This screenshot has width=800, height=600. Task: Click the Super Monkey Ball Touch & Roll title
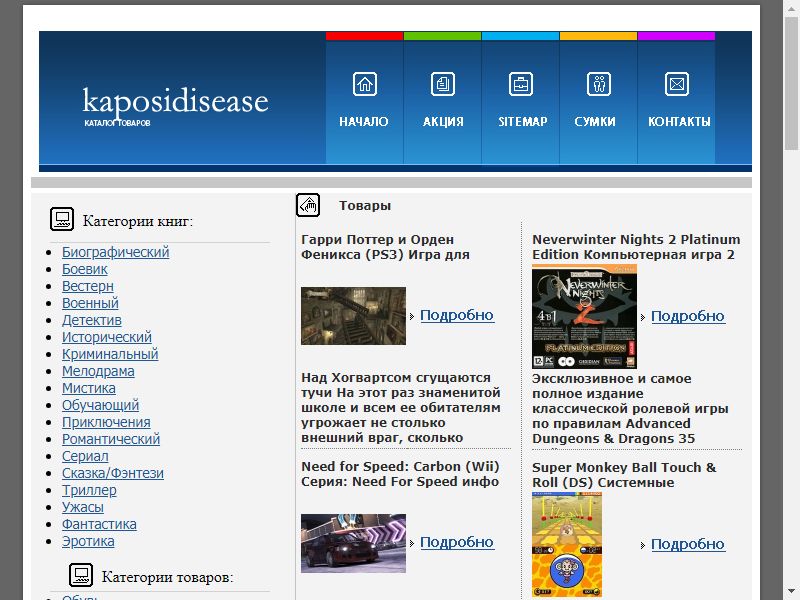tap(624, 475)
